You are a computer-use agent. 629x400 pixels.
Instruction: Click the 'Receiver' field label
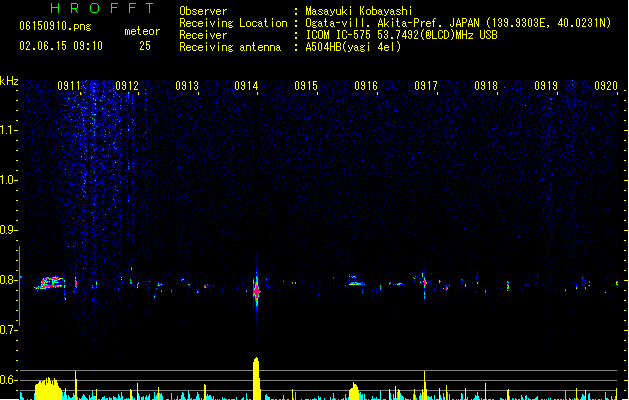point(203,35)
